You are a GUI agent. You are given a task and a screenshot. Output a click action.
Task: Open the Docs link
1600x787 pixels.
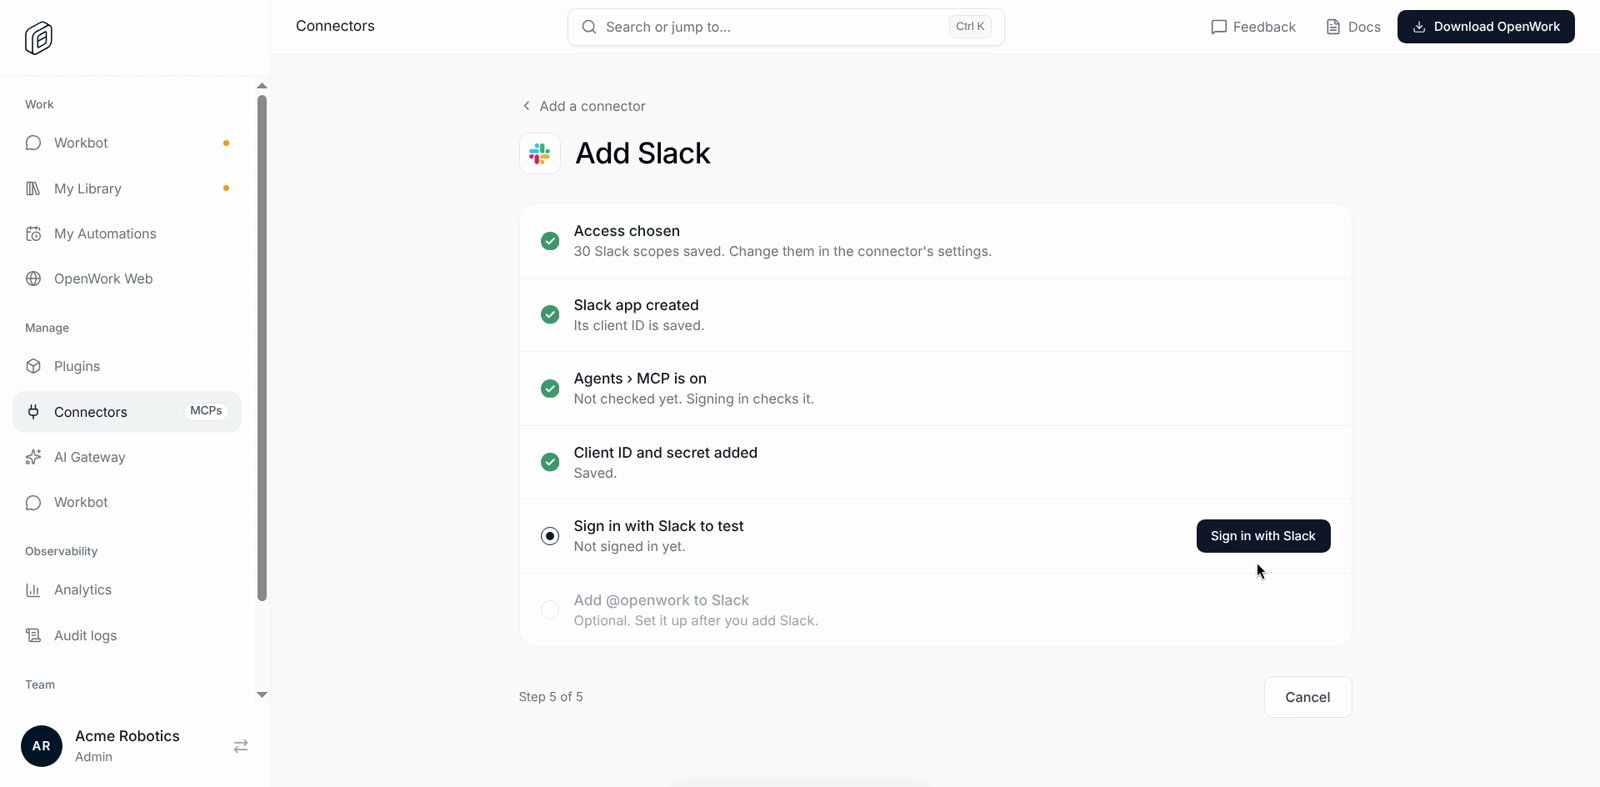1353,27
